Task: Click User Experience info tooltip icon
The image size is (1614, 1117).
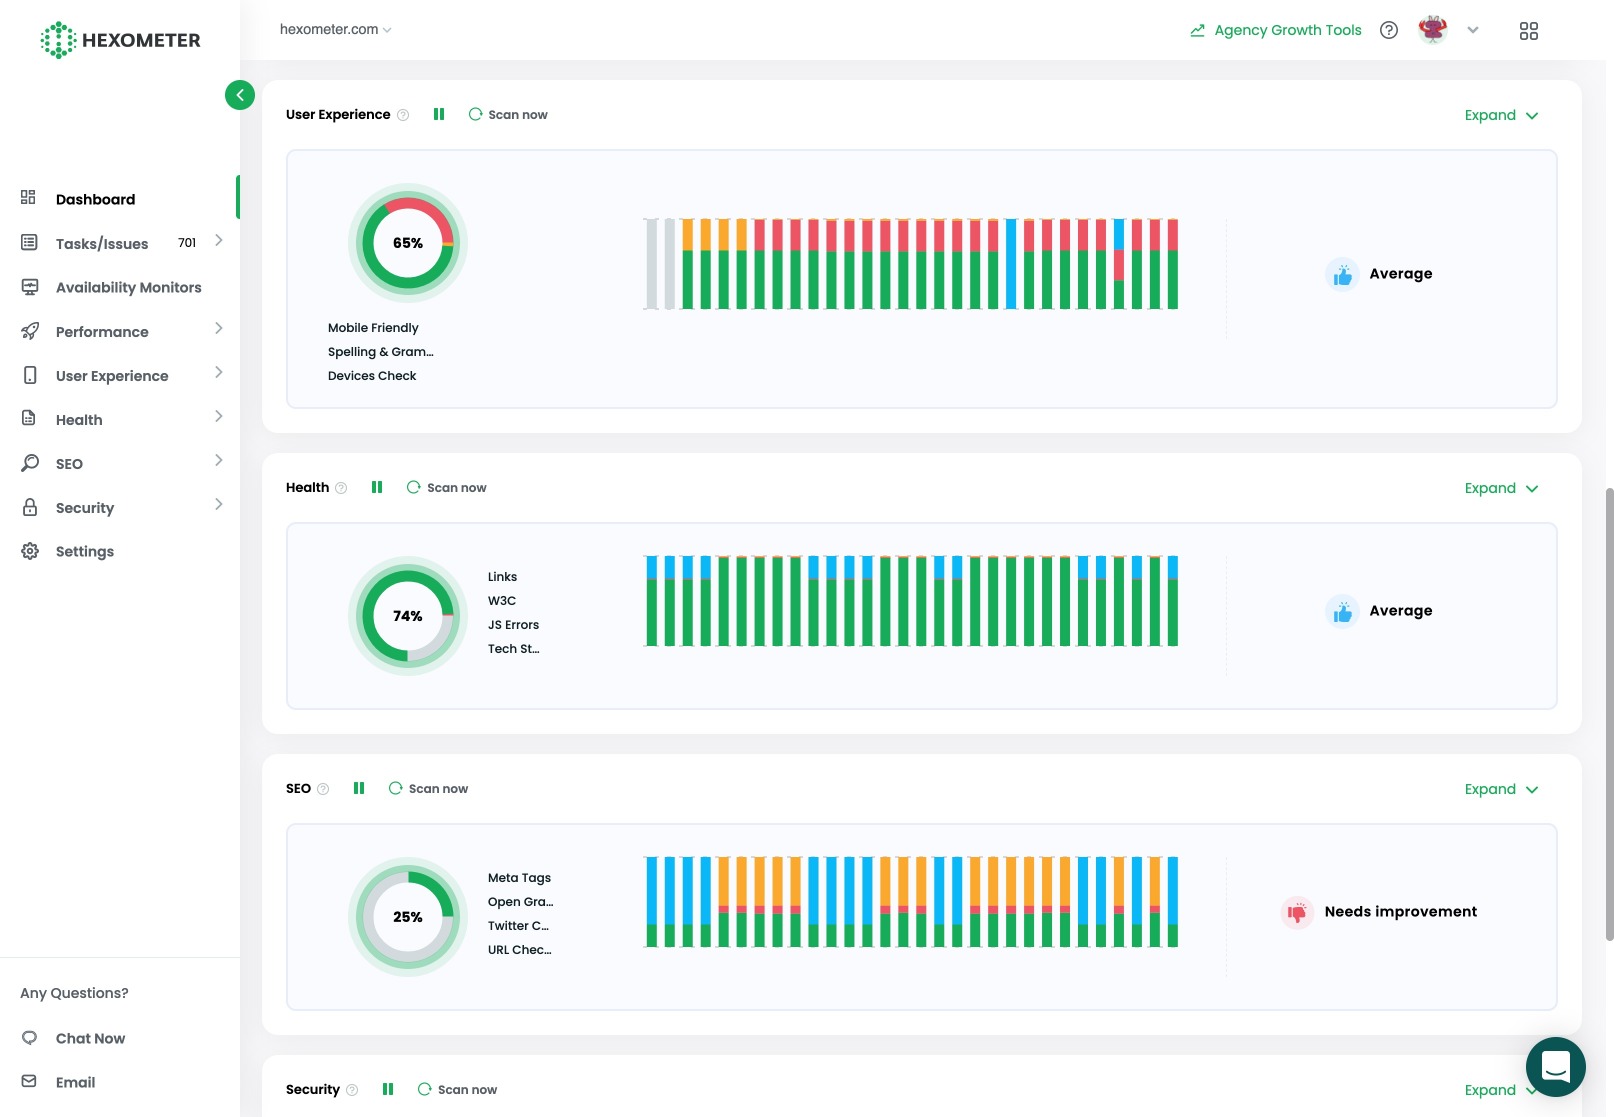Action: click(403, 115)
